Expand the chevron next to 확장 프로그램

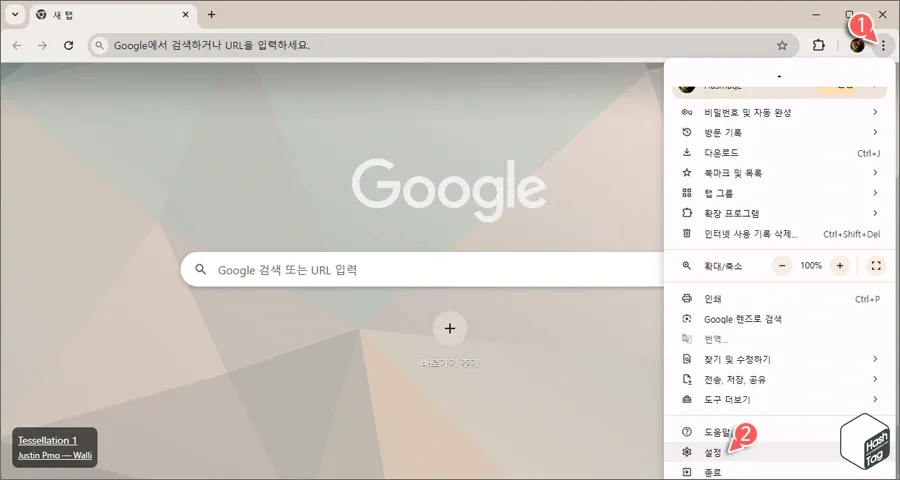pyautogui.click(x=875, y=213)
